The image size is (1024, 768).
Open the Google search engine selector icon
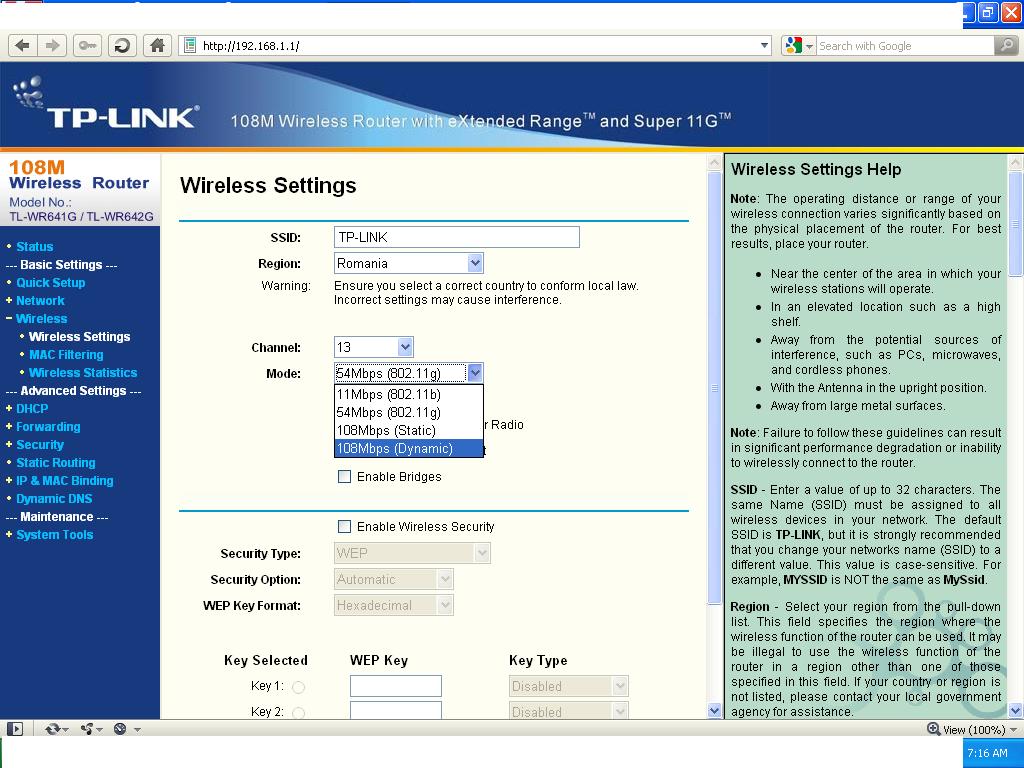(x=798, y=46)
